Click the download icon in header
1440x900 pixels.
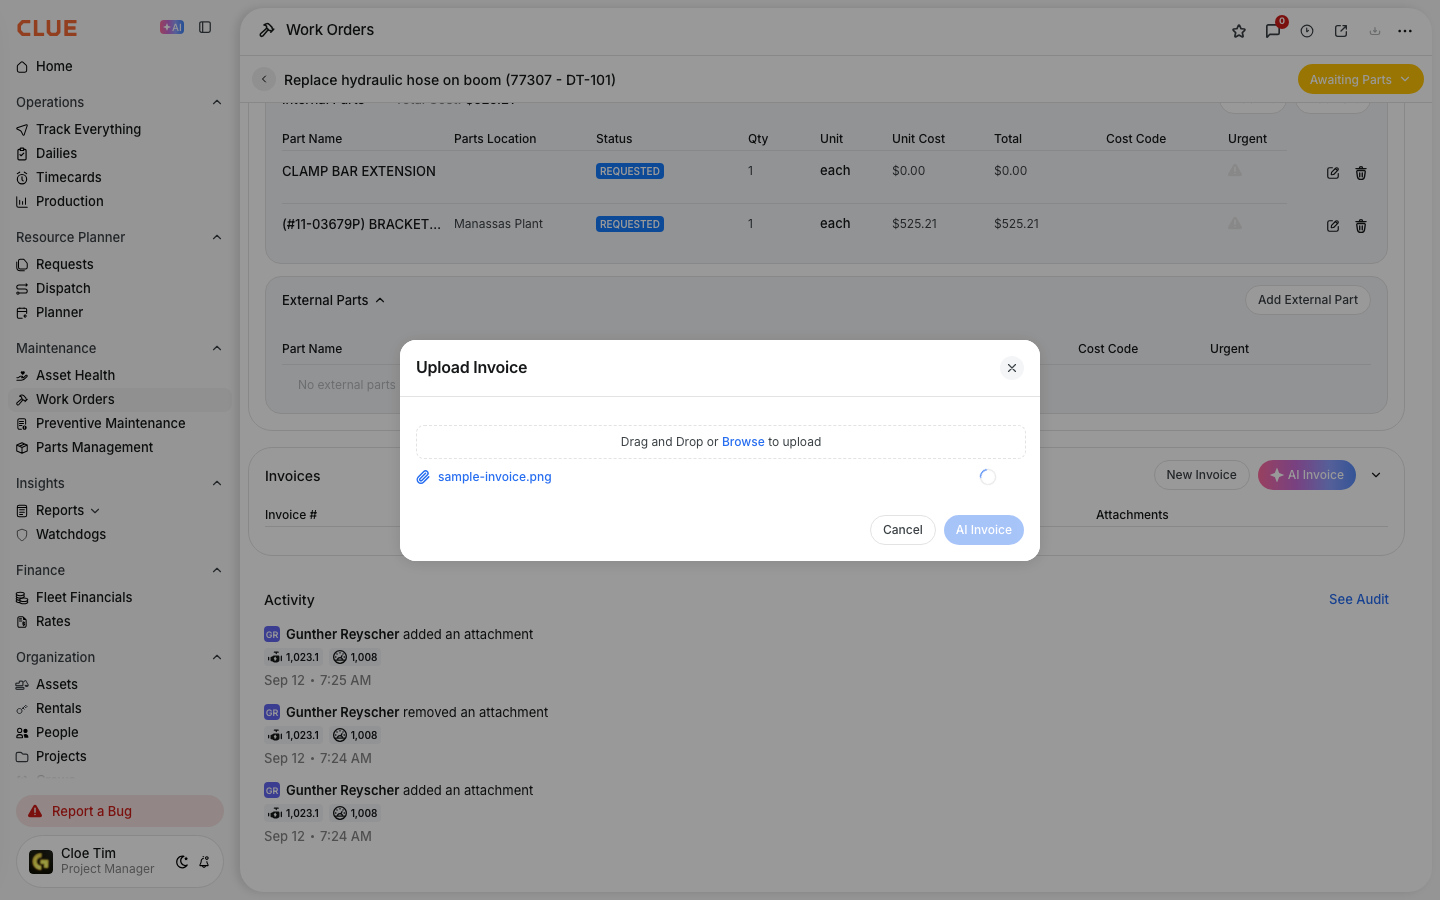click(x=1375, y=31)
